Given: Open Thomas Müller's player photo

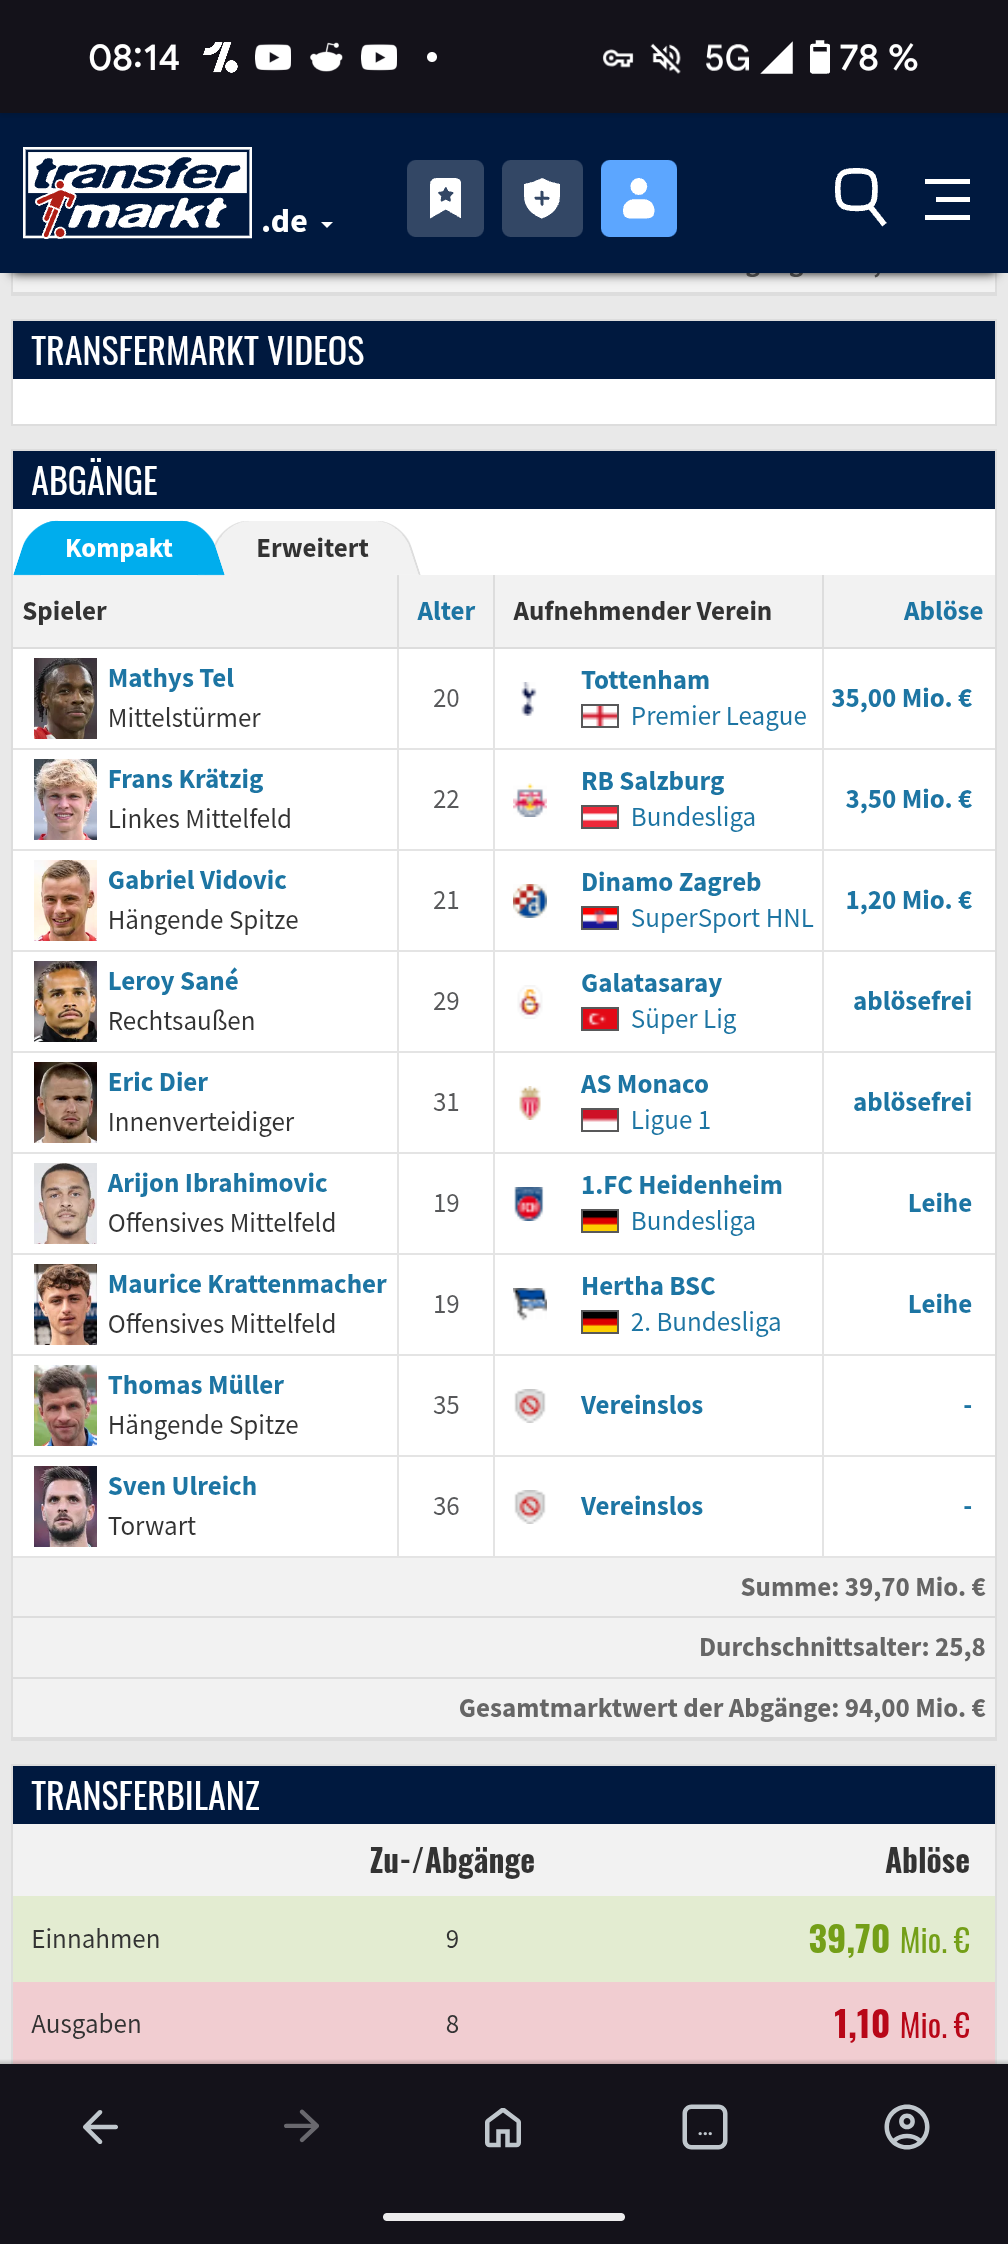Looking at the screenshot, I should point(65,1405).
